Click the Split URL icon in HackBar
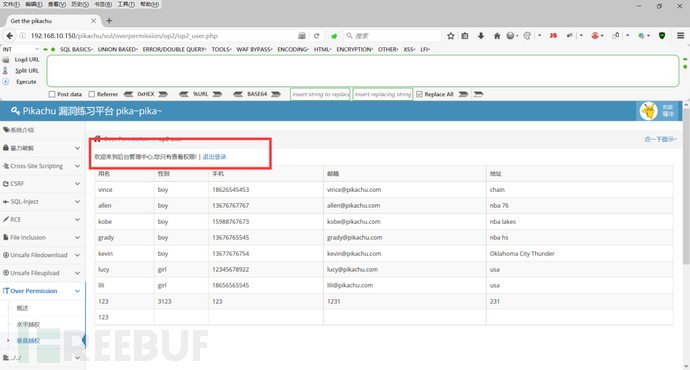The image size is (690, 370). (x=6, y=70)
